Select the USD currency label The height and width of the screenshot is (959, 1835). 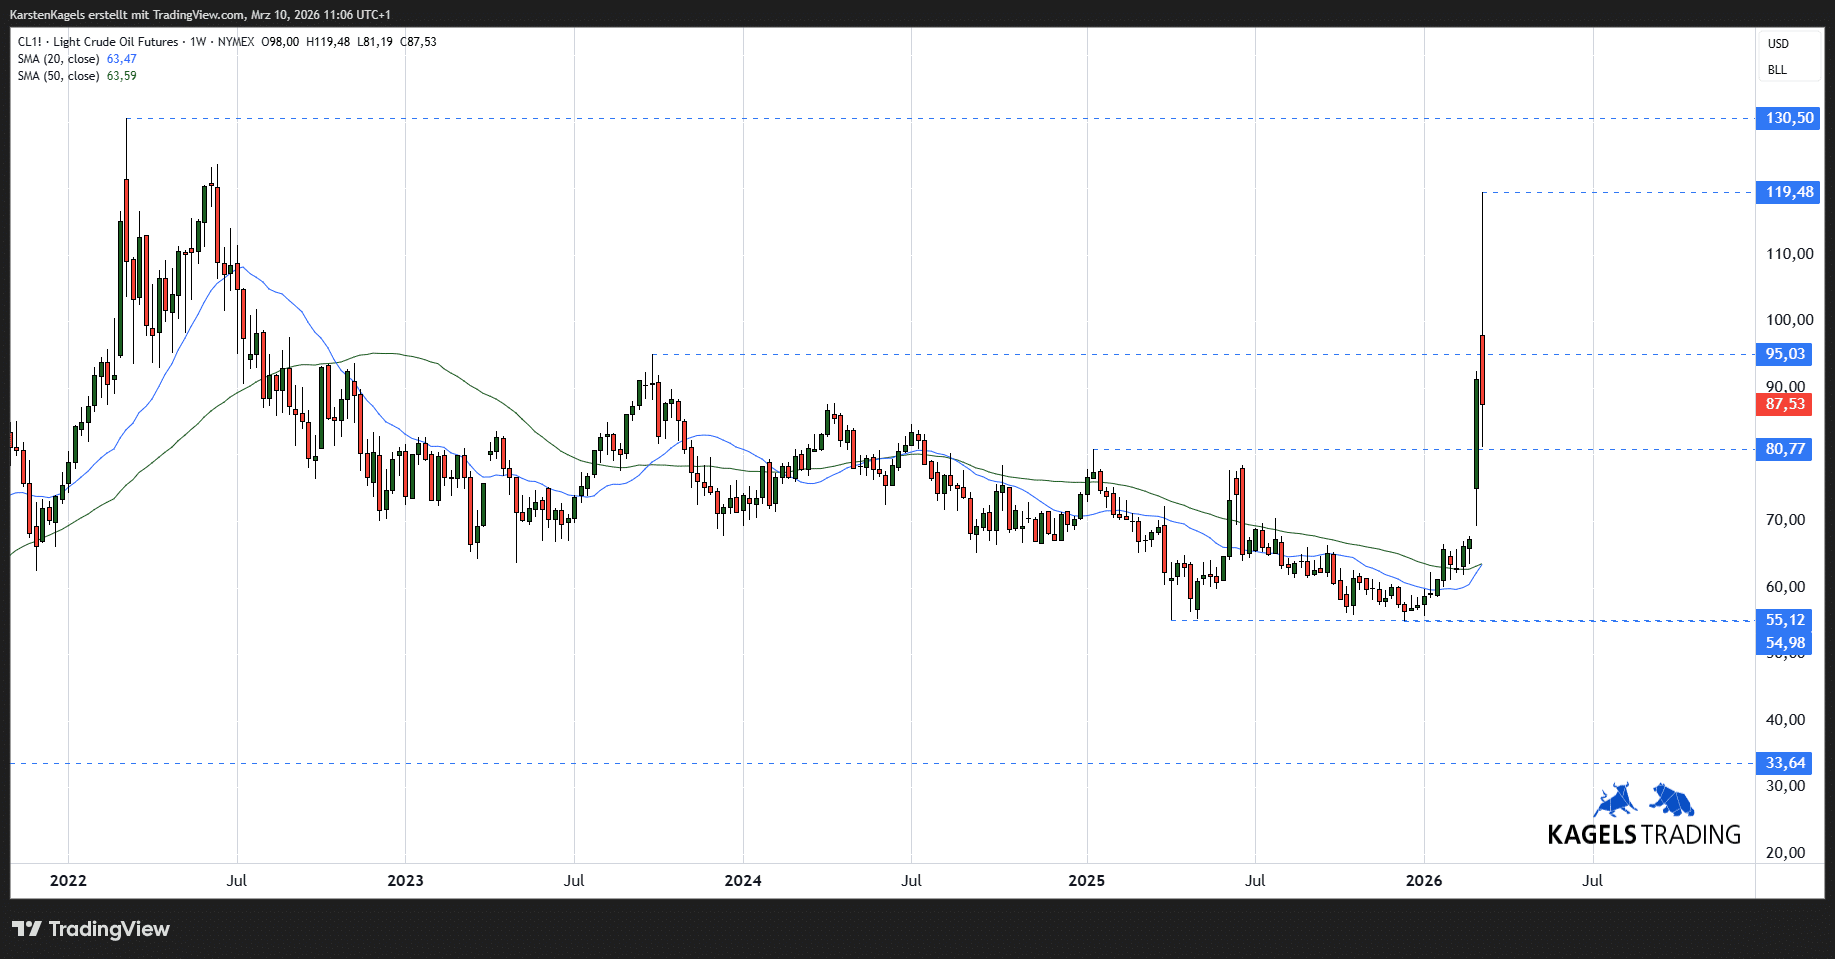pyautogui.click(x=1778, y=44)
